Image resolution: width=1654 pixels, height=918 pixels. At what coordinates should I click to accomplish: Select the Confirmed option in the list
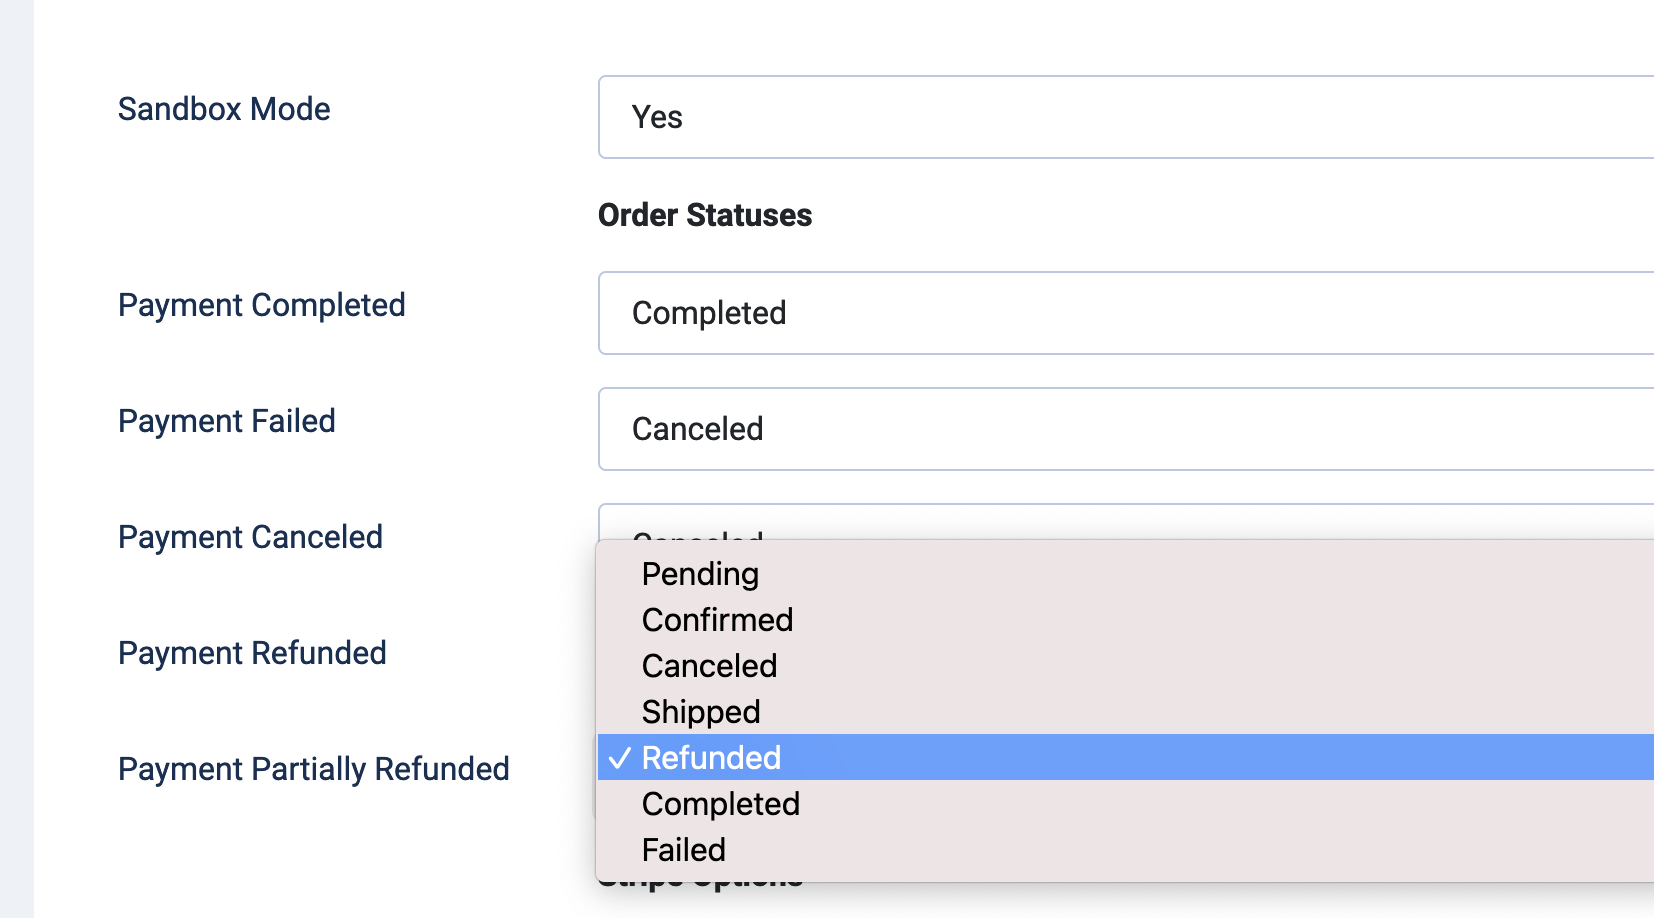point(717,620)
